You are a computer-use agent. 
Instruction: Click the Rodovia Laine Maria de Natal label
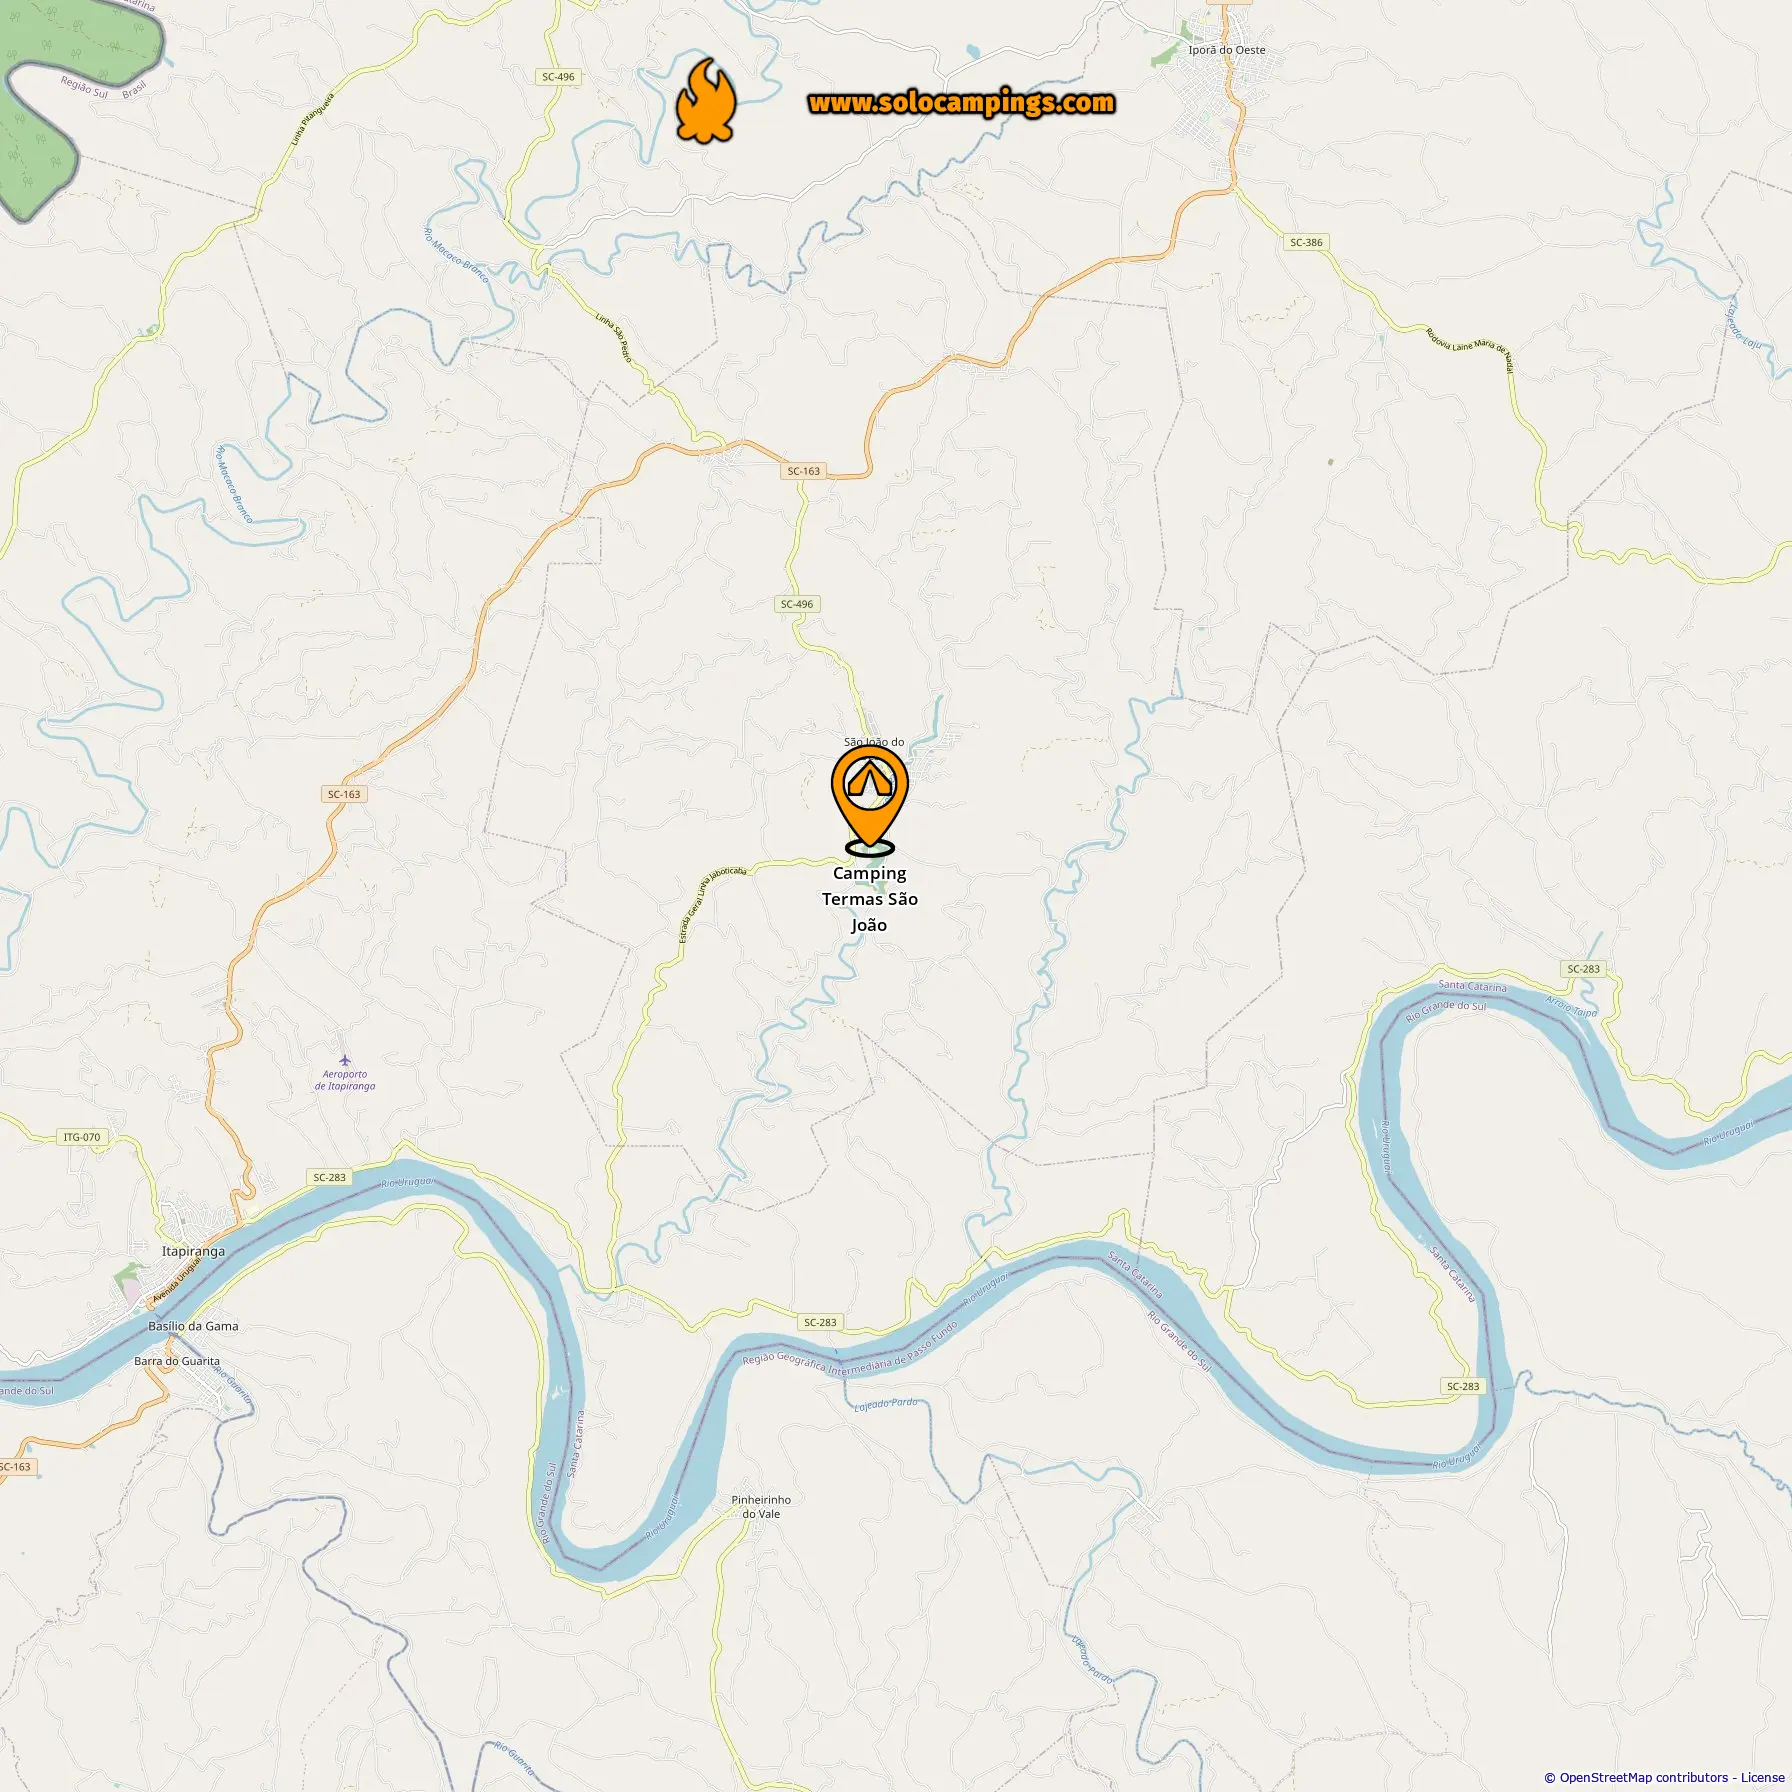tap(1470, 349)
